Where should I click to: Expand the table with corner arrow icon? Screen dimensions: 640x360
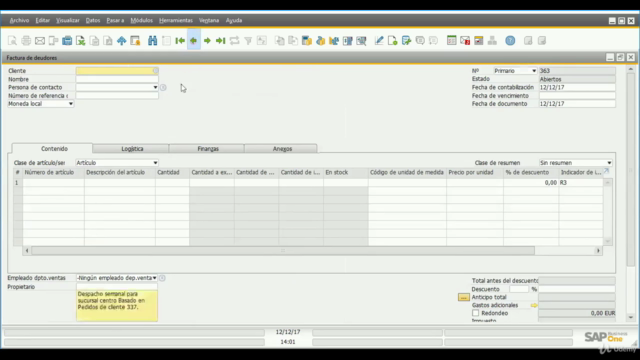(x=606, y=171)
